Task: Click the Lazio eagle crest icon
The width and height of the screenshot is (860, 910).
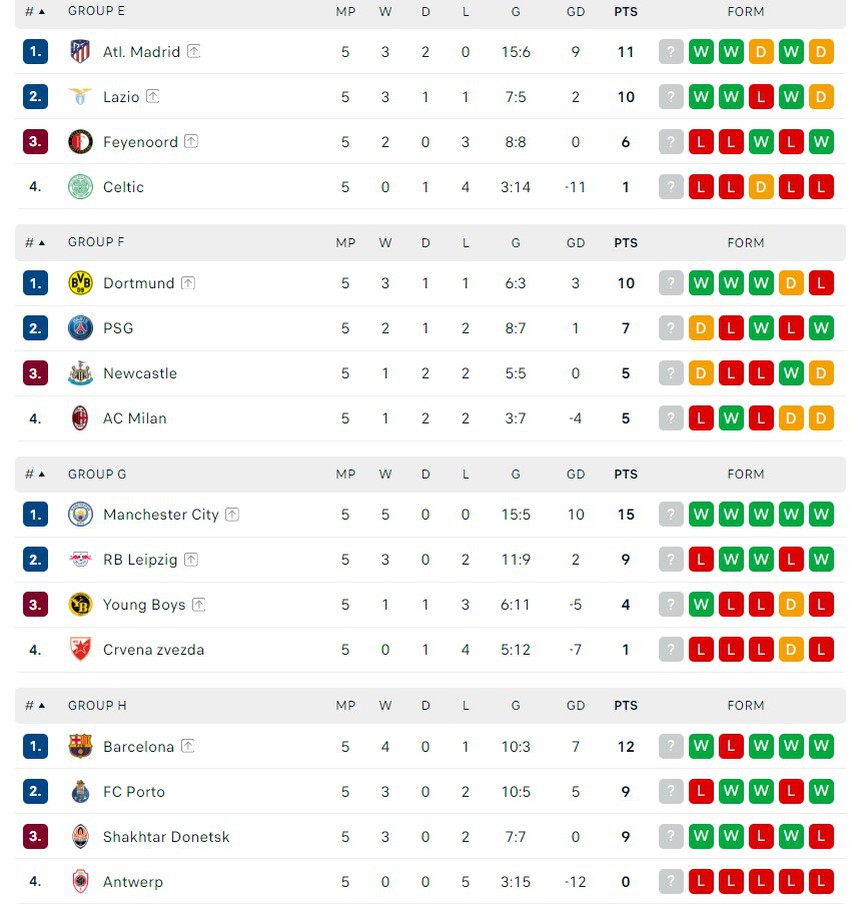Action: click(80, 97)
